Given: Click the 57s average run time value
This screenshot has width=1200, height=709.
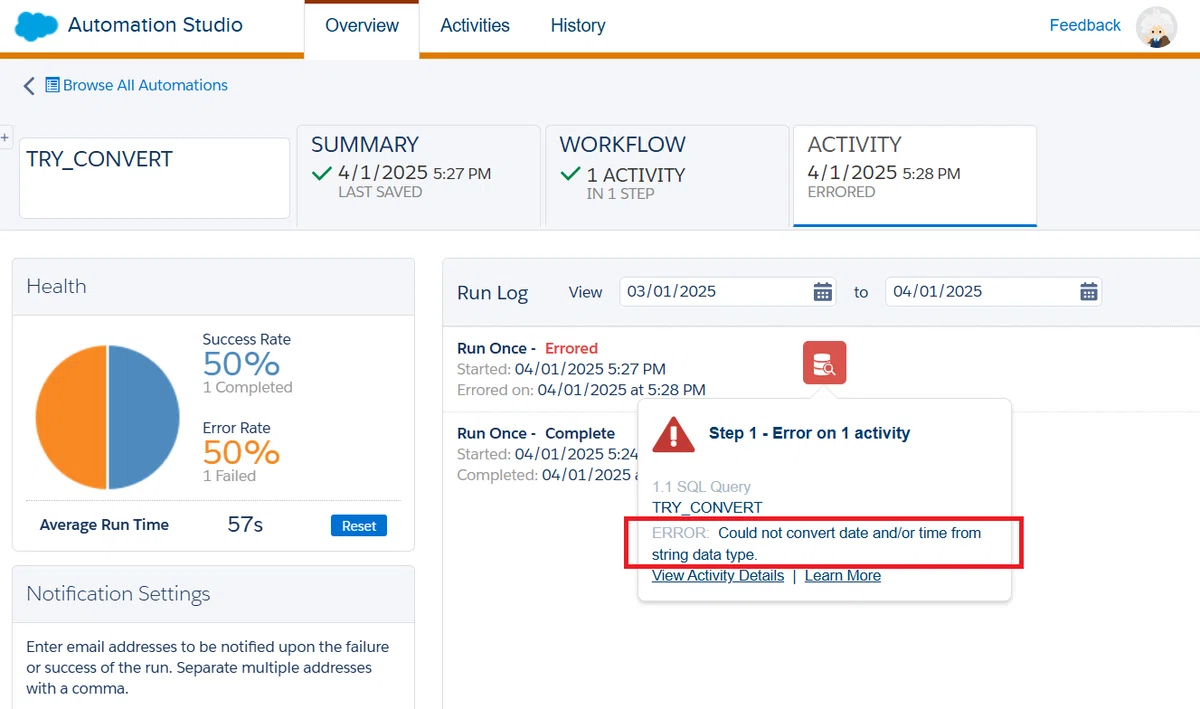Looking at the screenshot, I should (x=245, y=525).
